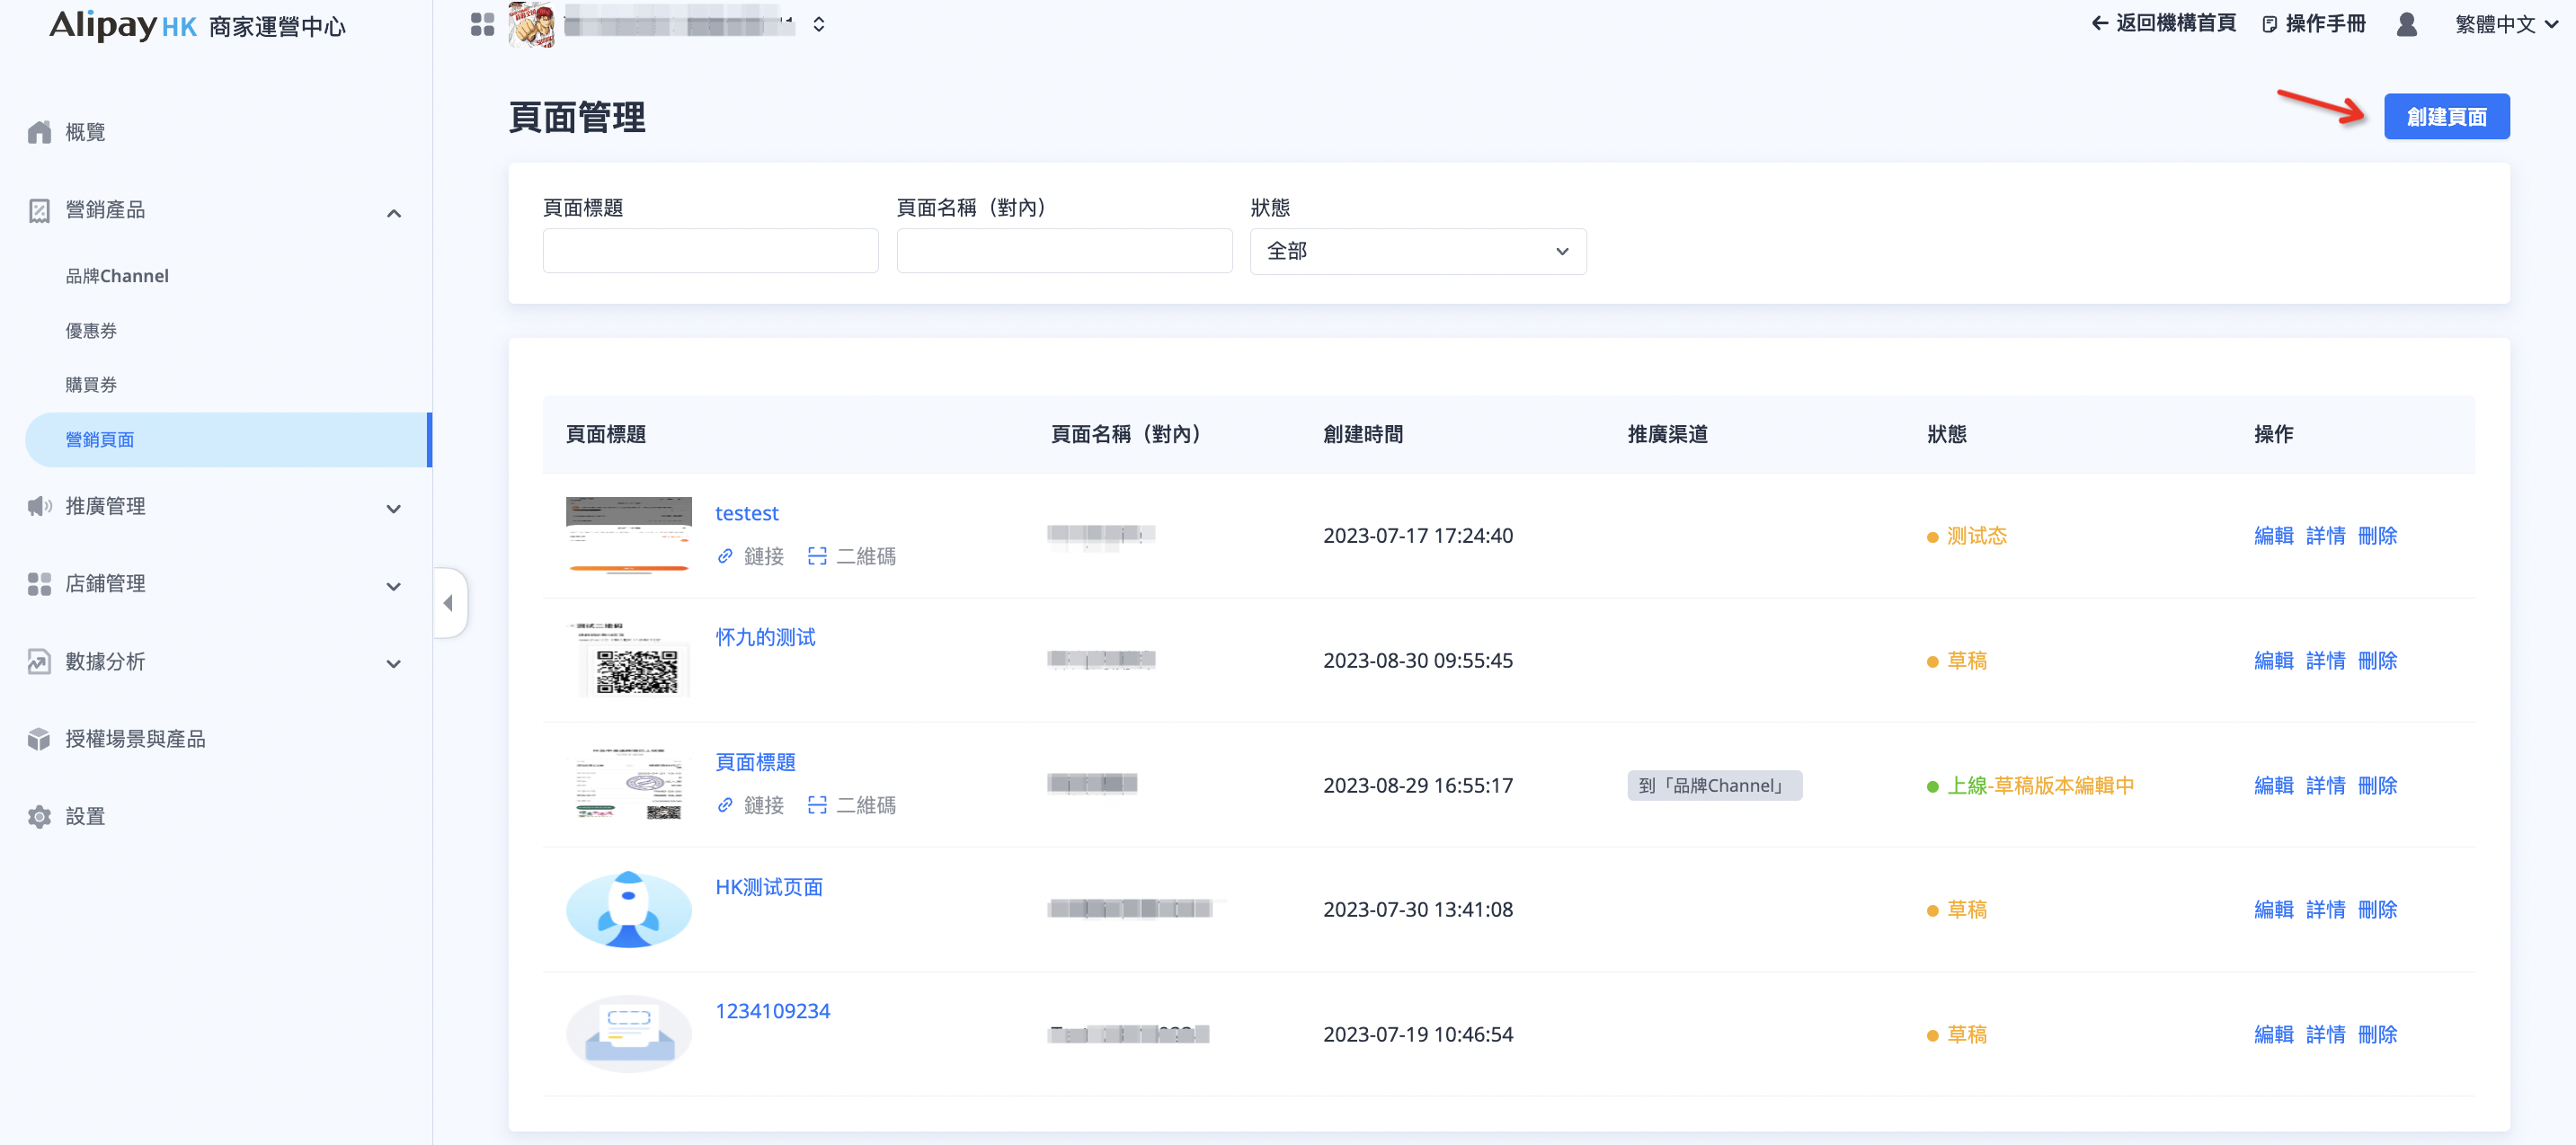Open the 狀態 dropdown showing 全部

click(1417, 251)
